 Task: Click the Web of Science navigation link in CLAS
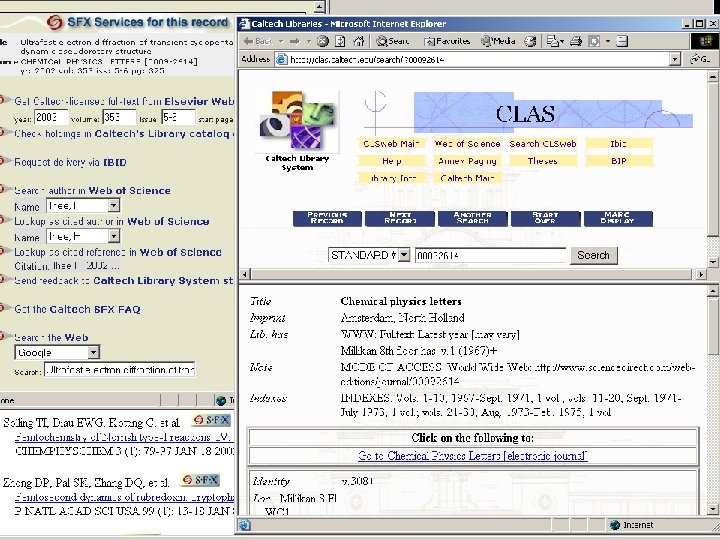pos(467,144)
